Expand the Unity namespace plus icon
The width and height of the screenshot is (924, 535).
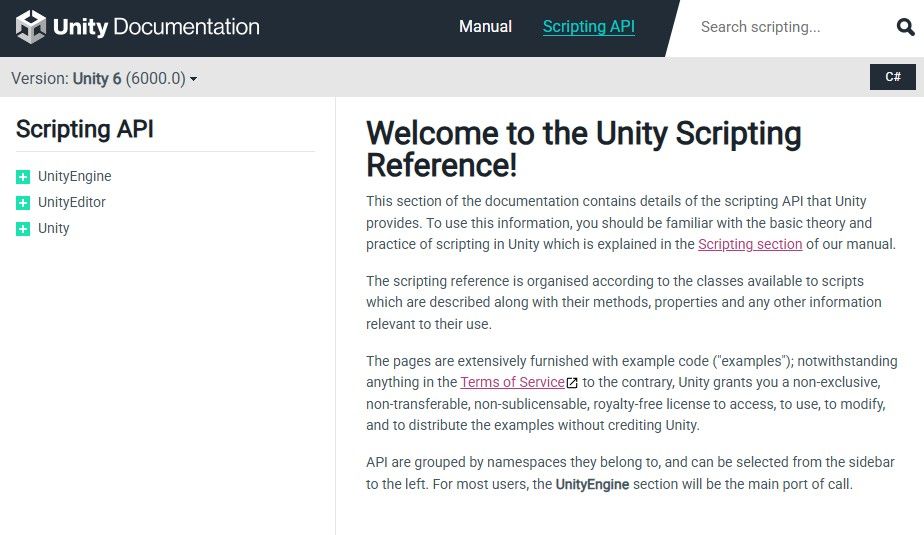[23, 229]
